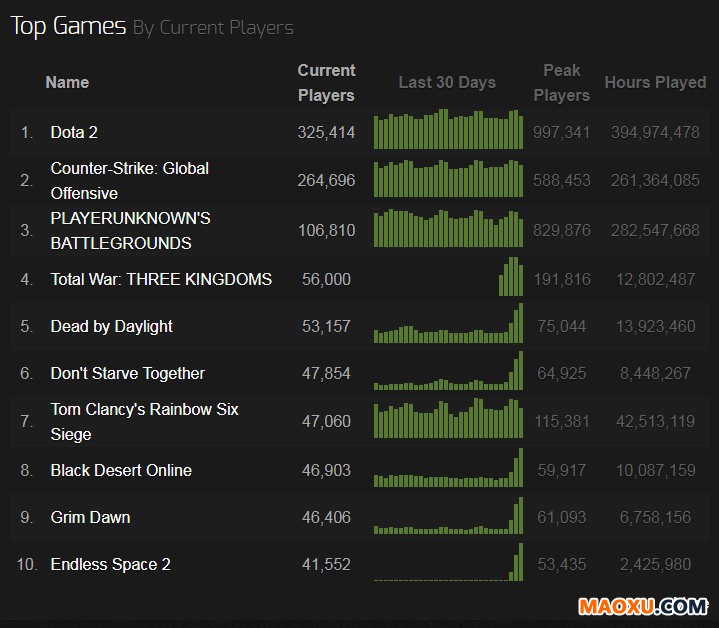Select hours played value 12,802,487
The width and height of the screenshot is (719, 628).
(655, 279)
